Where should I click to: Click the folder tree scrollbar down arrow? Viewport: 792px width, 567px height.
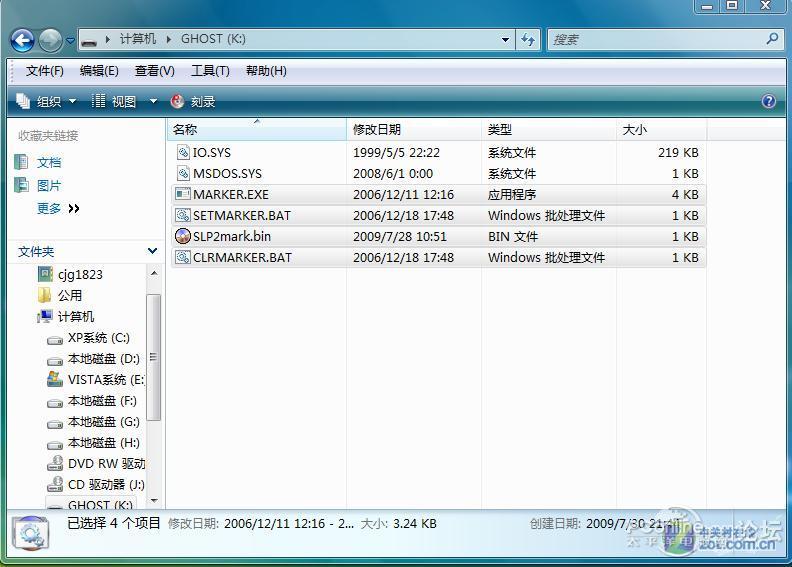coord(154,501)
